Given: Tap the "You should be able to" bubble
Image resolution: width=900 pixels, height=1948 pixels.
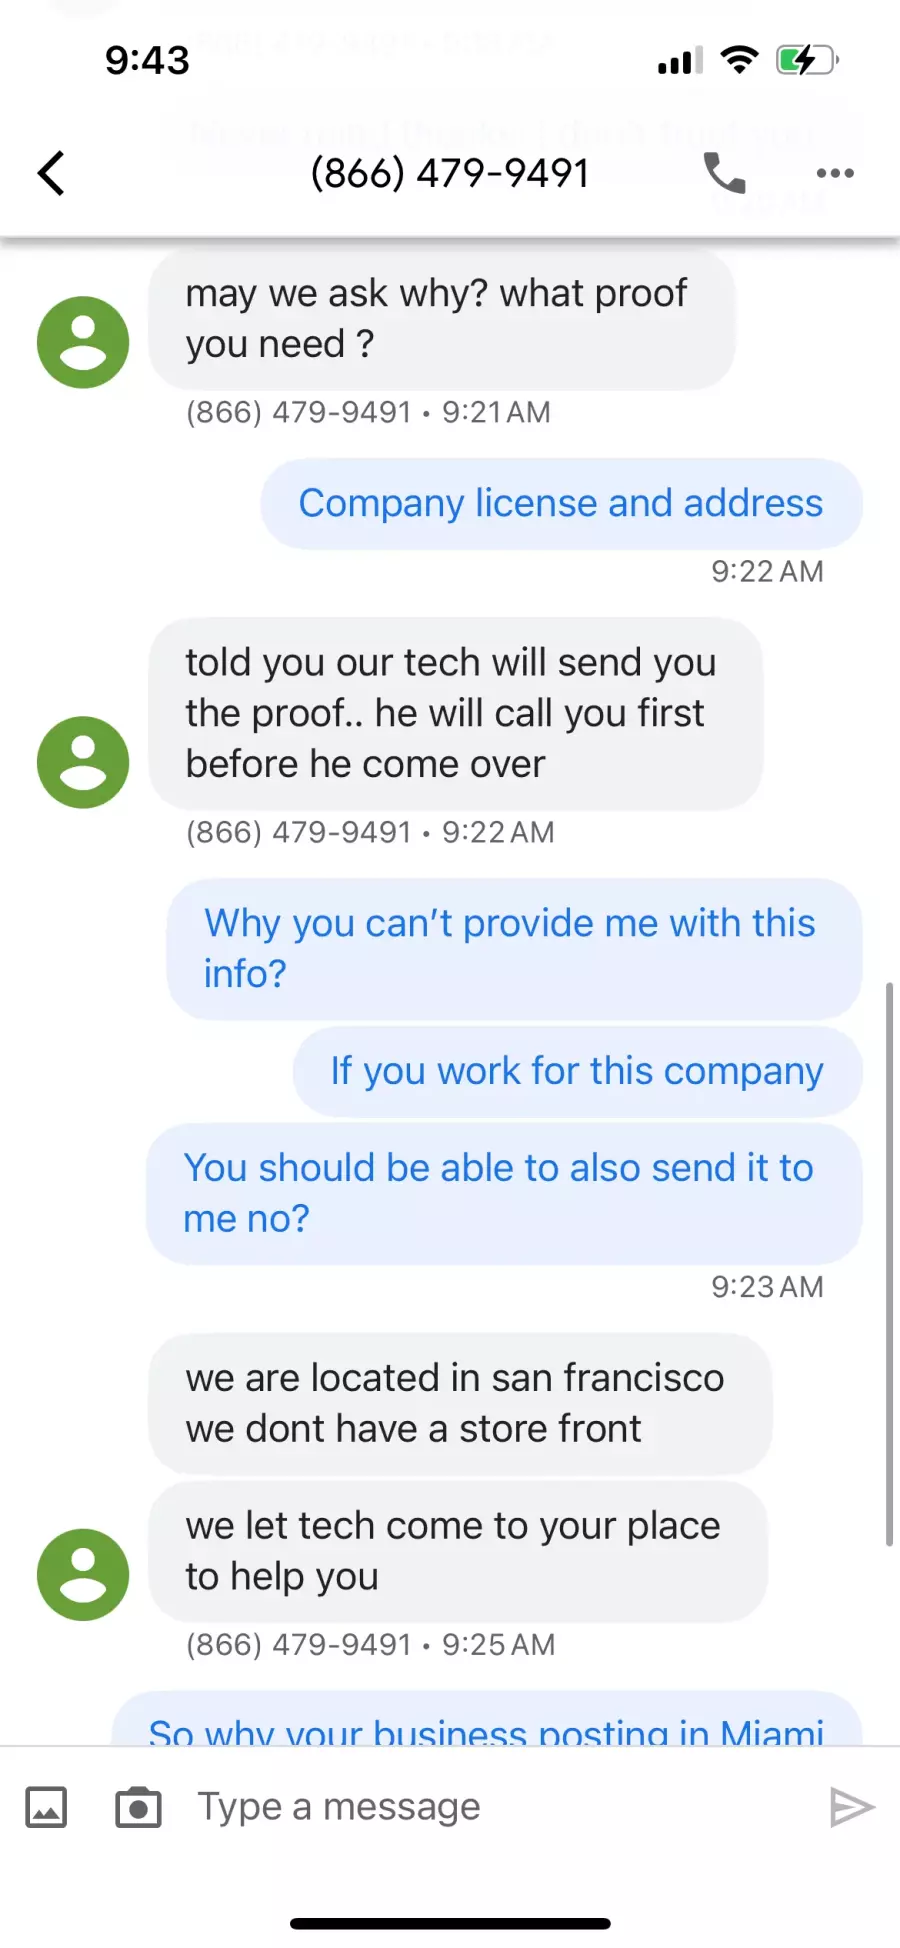Looking at the screenshot, I should tap(503, 1192).
